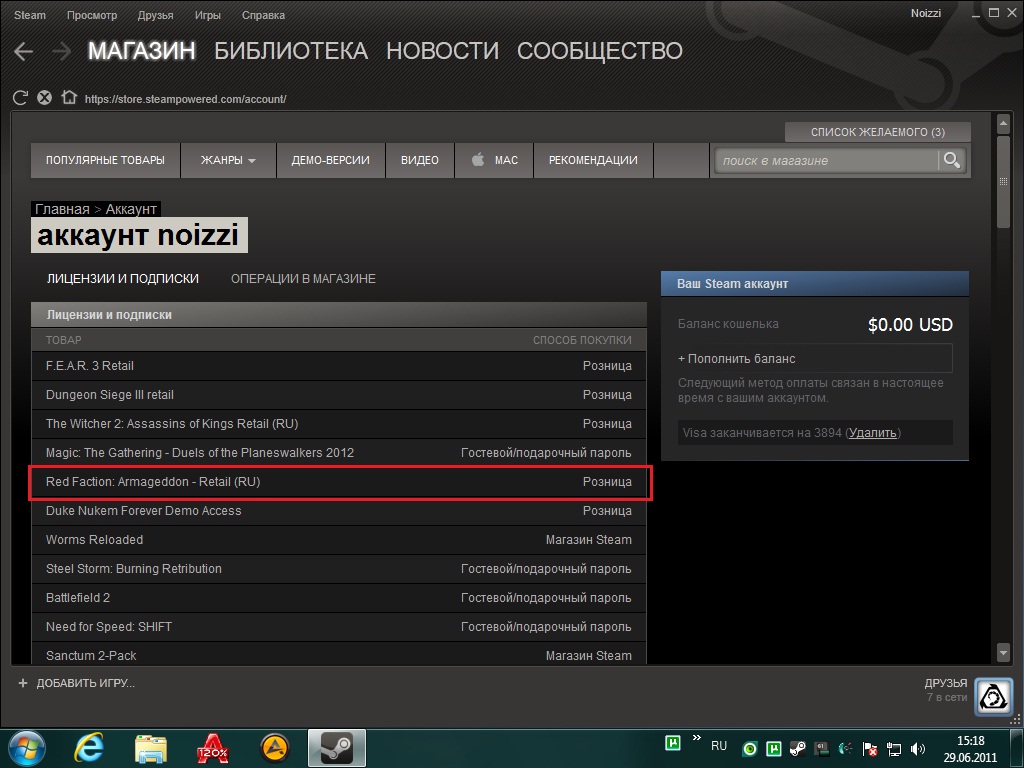The height and width of the screenshot is (768, 1024).
Task: Open the Друзья menu
Action: (x=155, y=15)
